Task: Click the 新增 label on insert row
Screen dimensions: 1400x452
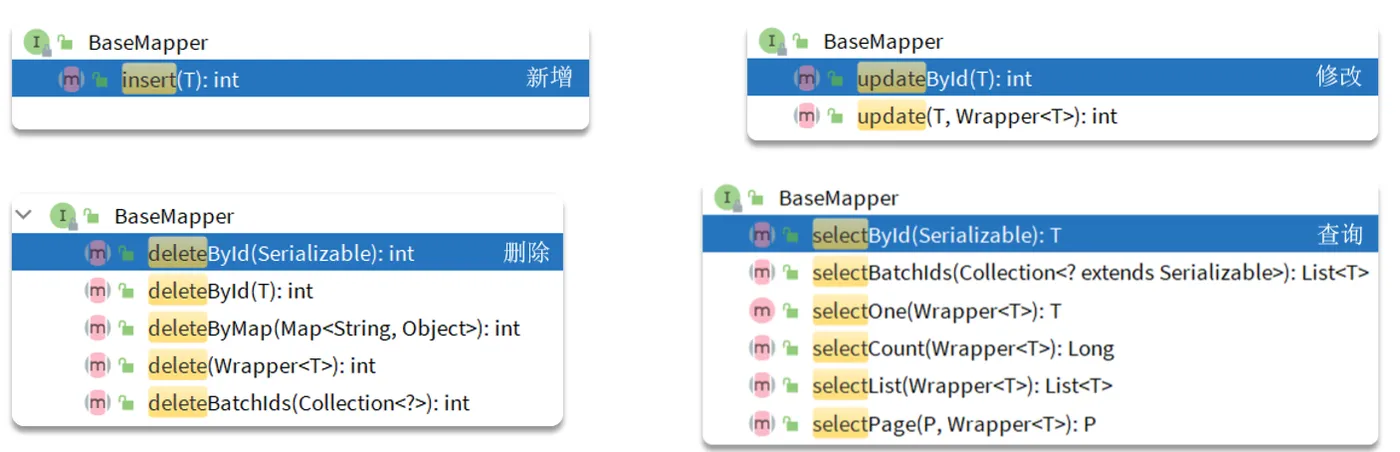Action: tap(550, 78)
